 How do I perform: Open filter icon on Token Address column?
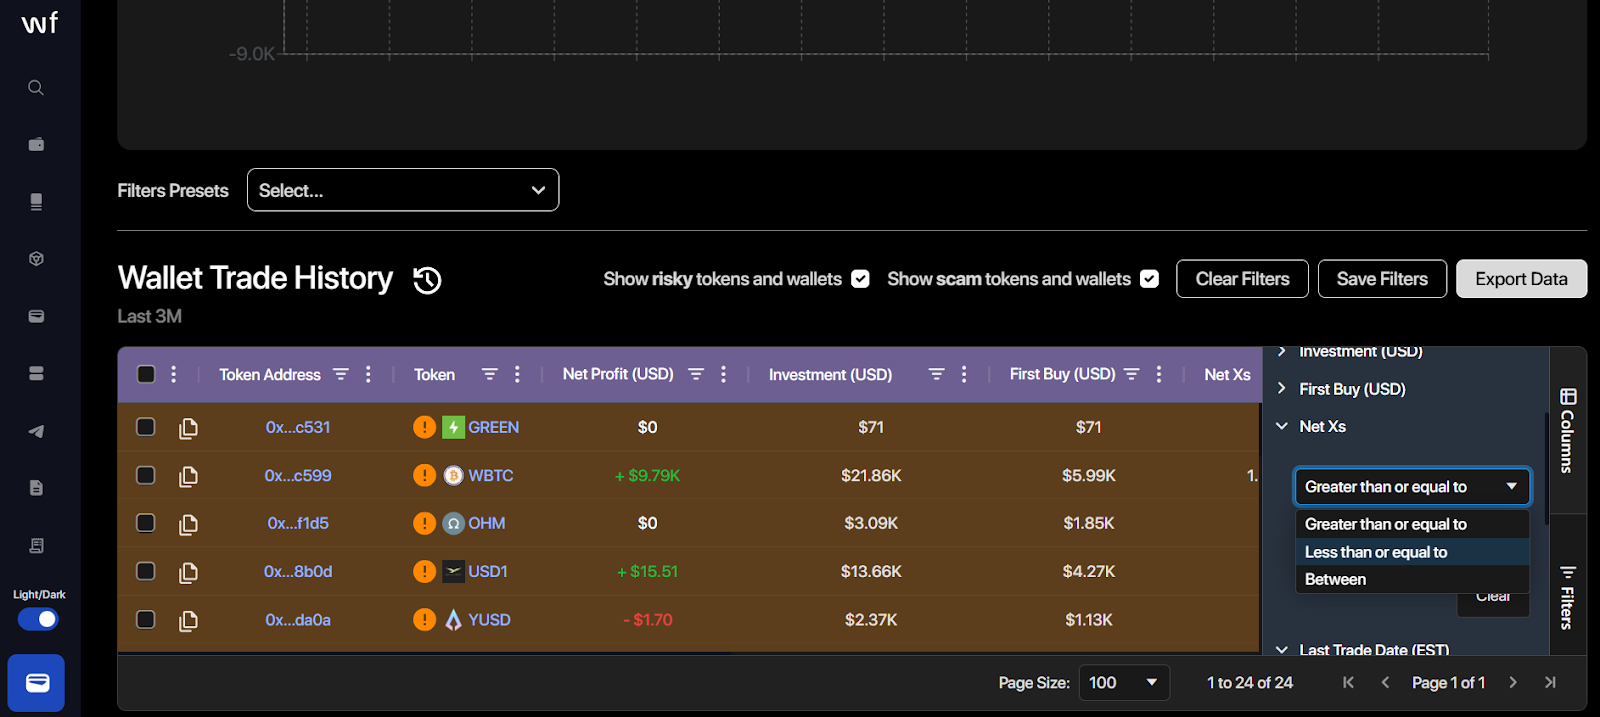pyautogui.click(x=341, y=374)
